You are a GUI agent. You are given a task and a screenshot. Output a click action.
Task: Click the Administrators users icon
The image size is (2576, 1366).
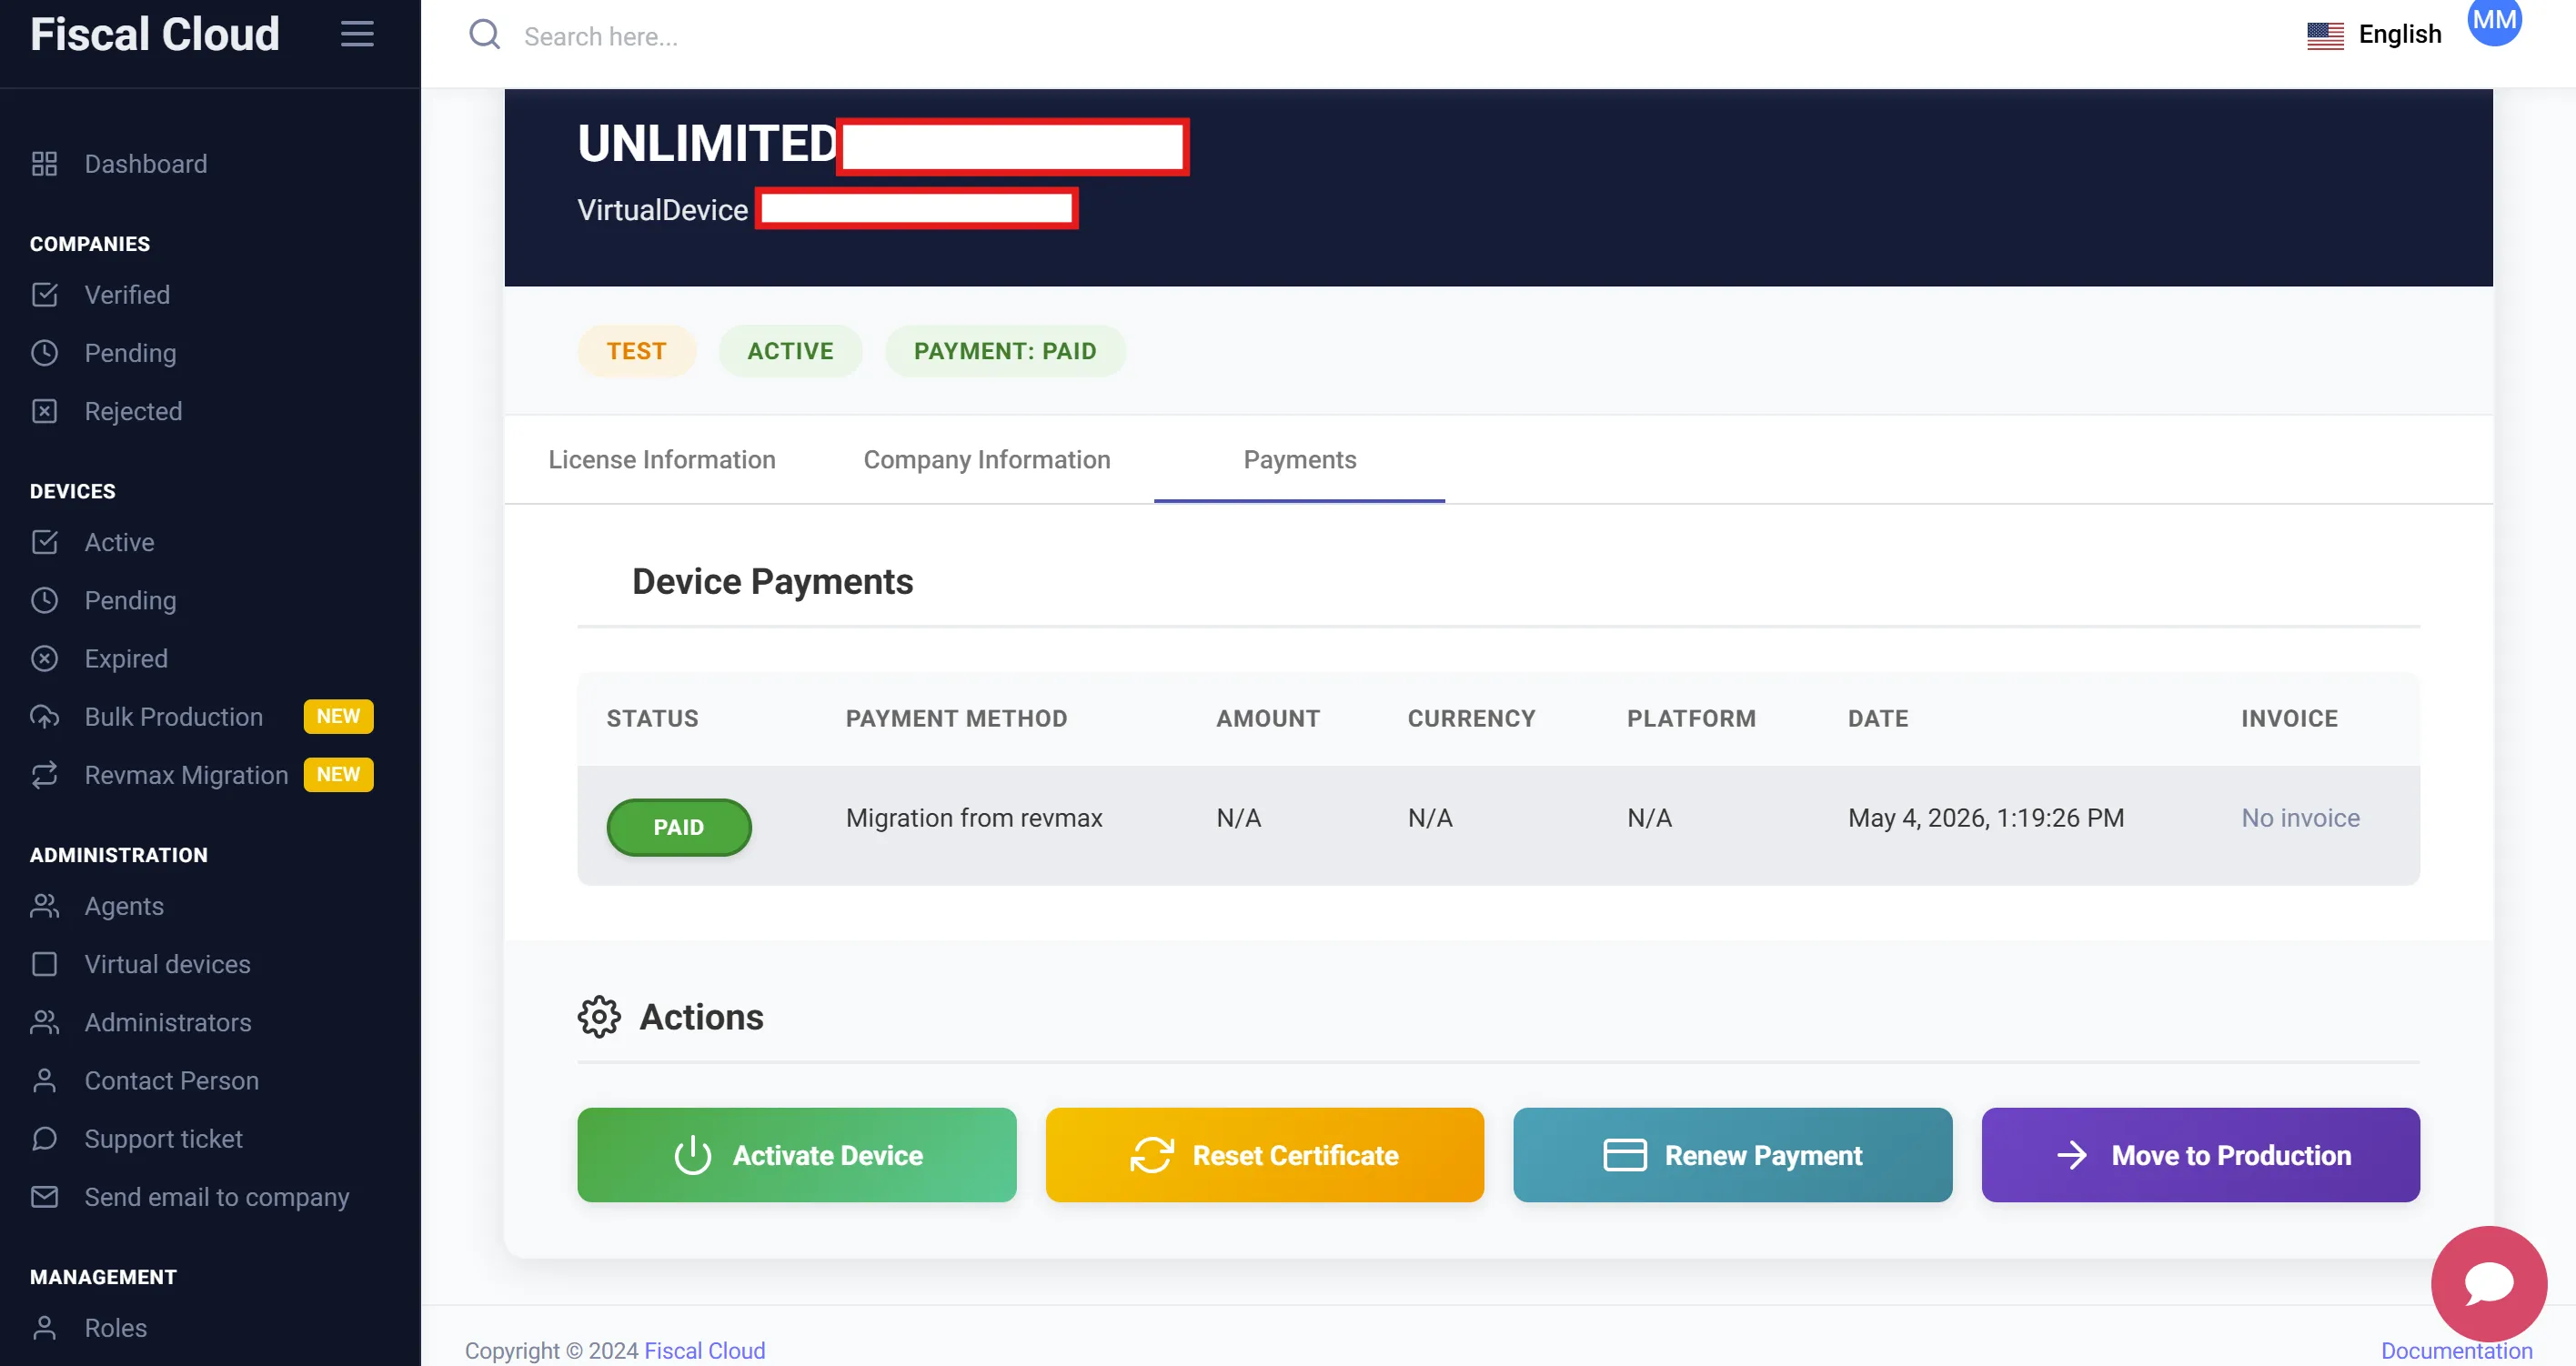tap(44, 1022)
